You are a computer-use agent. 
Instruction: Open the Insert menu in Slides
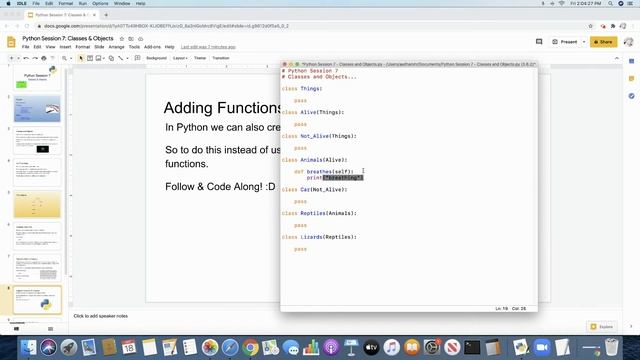[65, 47]
